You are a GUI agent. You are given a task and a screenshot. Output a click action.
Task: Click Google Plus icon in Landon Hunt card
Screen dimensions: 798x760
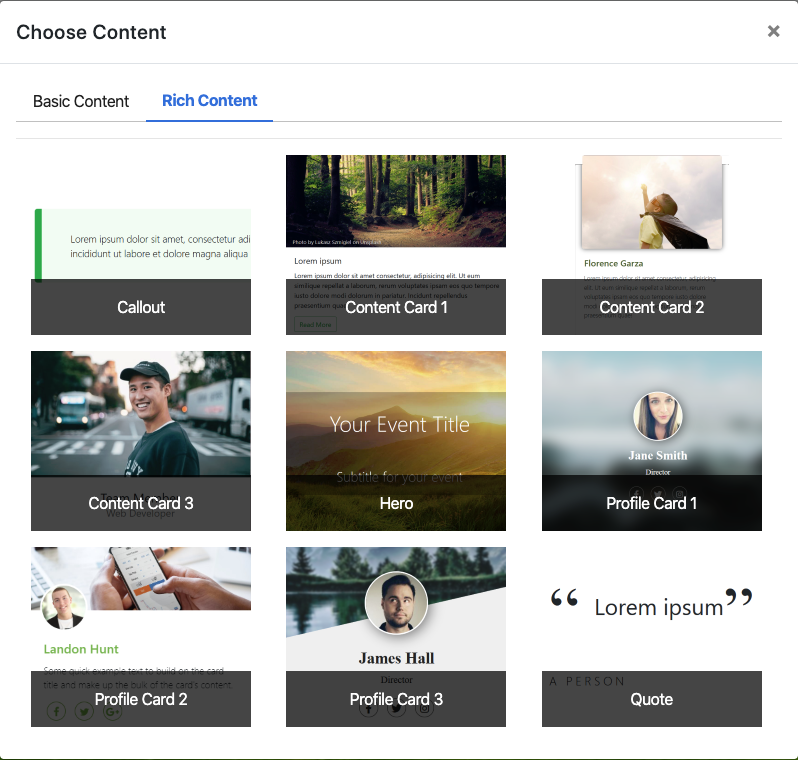(x=112, y=712)
